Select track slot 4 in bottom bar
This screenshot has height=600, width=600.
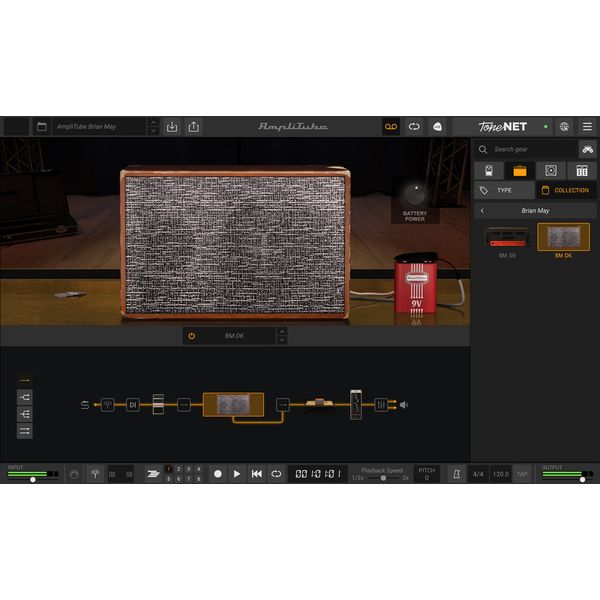(x=198, y=469)
